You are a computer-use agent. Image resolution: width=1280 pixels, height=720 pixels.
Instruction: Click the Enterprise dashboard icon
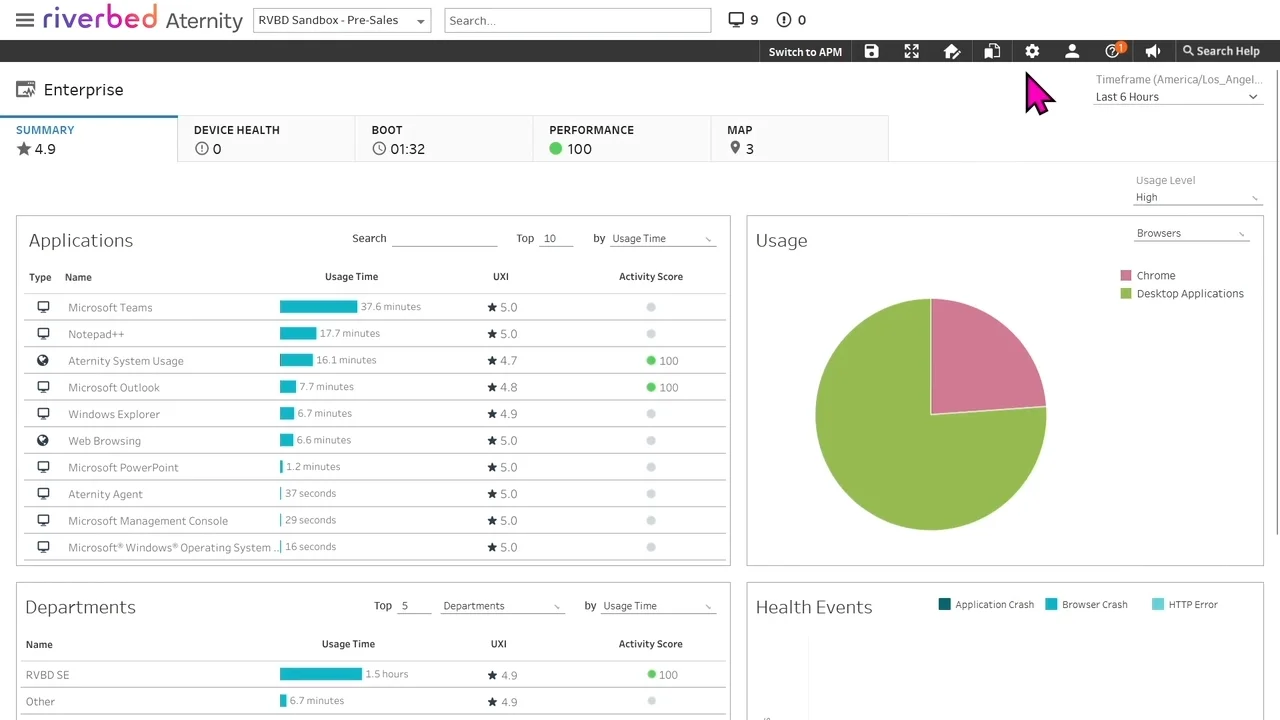click(26, 89)
